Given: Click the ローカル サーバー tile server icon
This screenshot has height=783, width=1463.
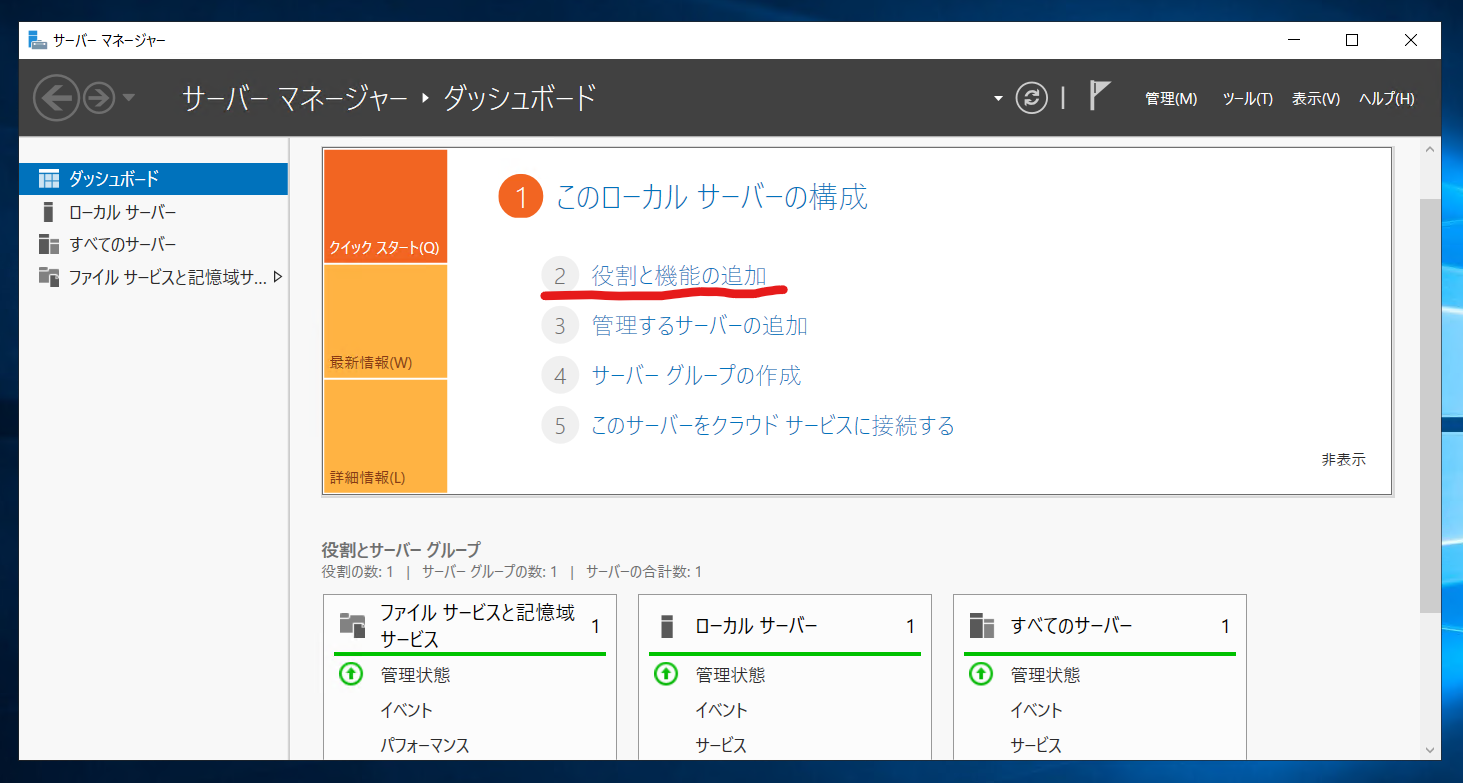Looking at the screenshot, I should click(667, 626).
